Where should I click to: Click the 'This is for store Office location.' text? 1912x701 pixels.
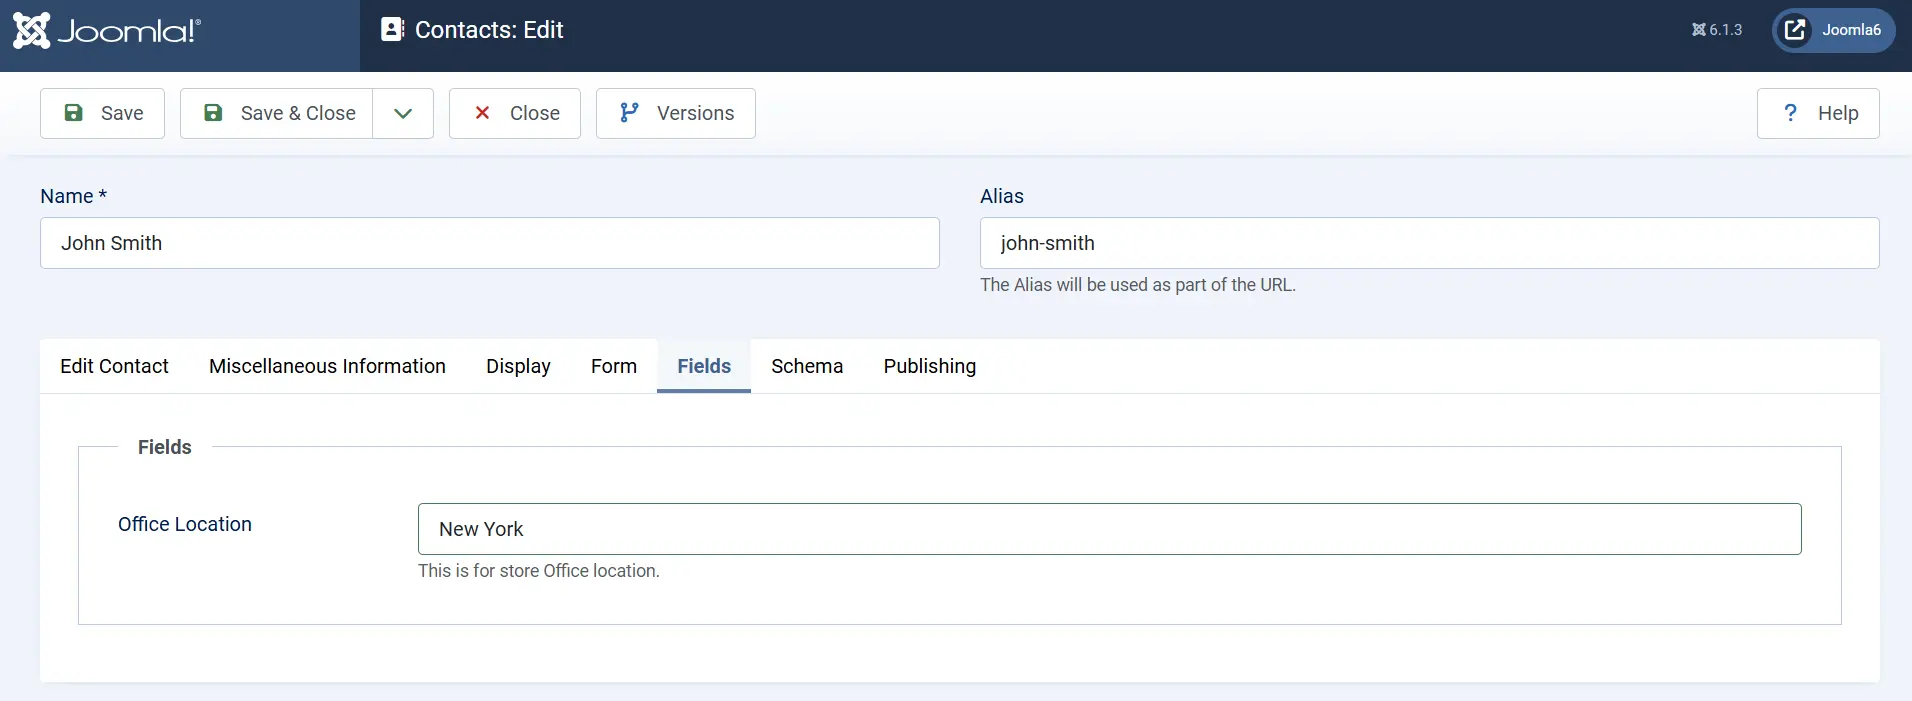coord(539,571)
